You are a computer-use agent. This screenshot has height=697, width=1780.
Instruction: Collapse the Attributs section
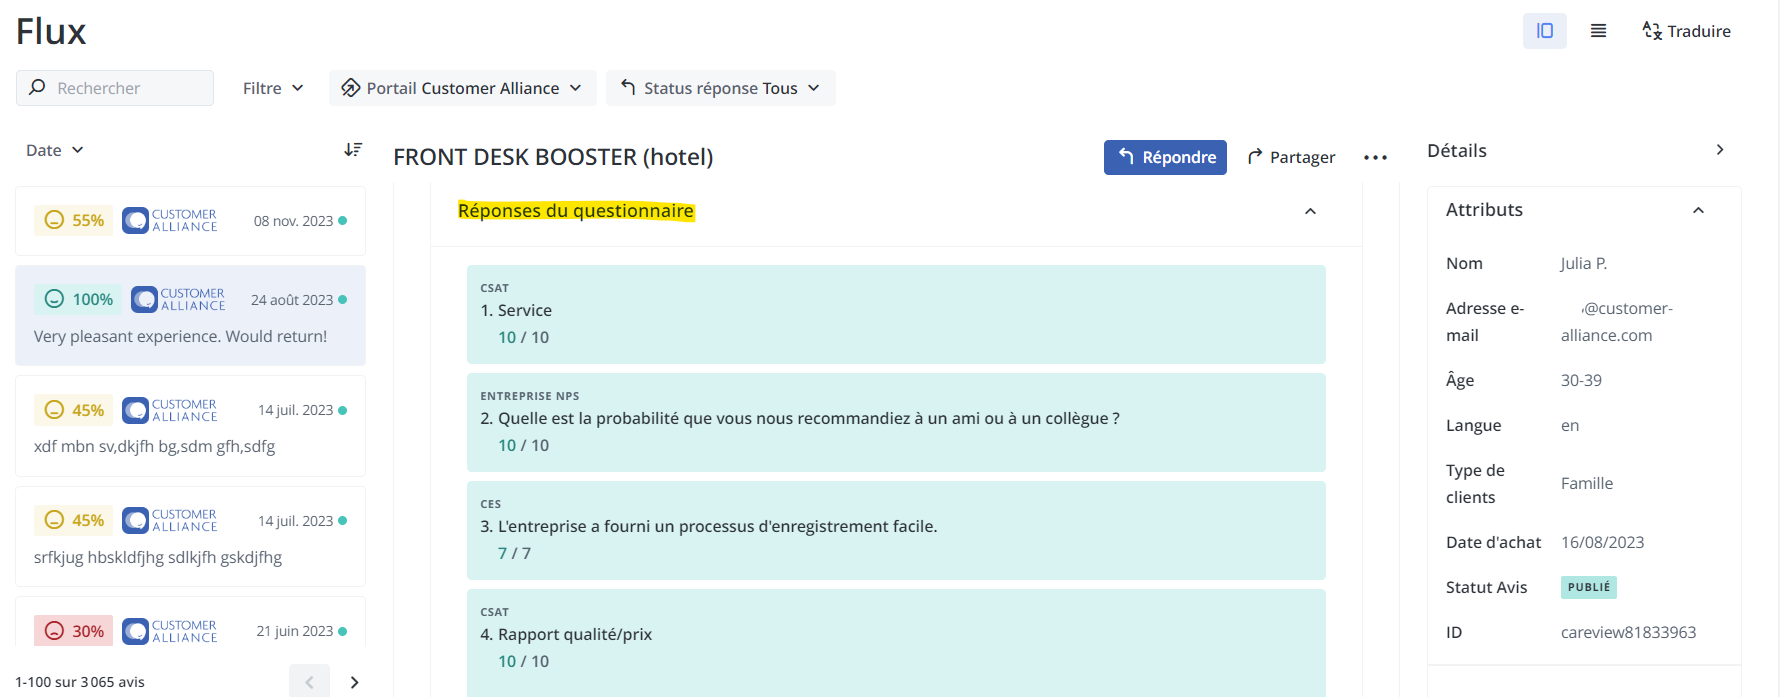click(1698, 210)
